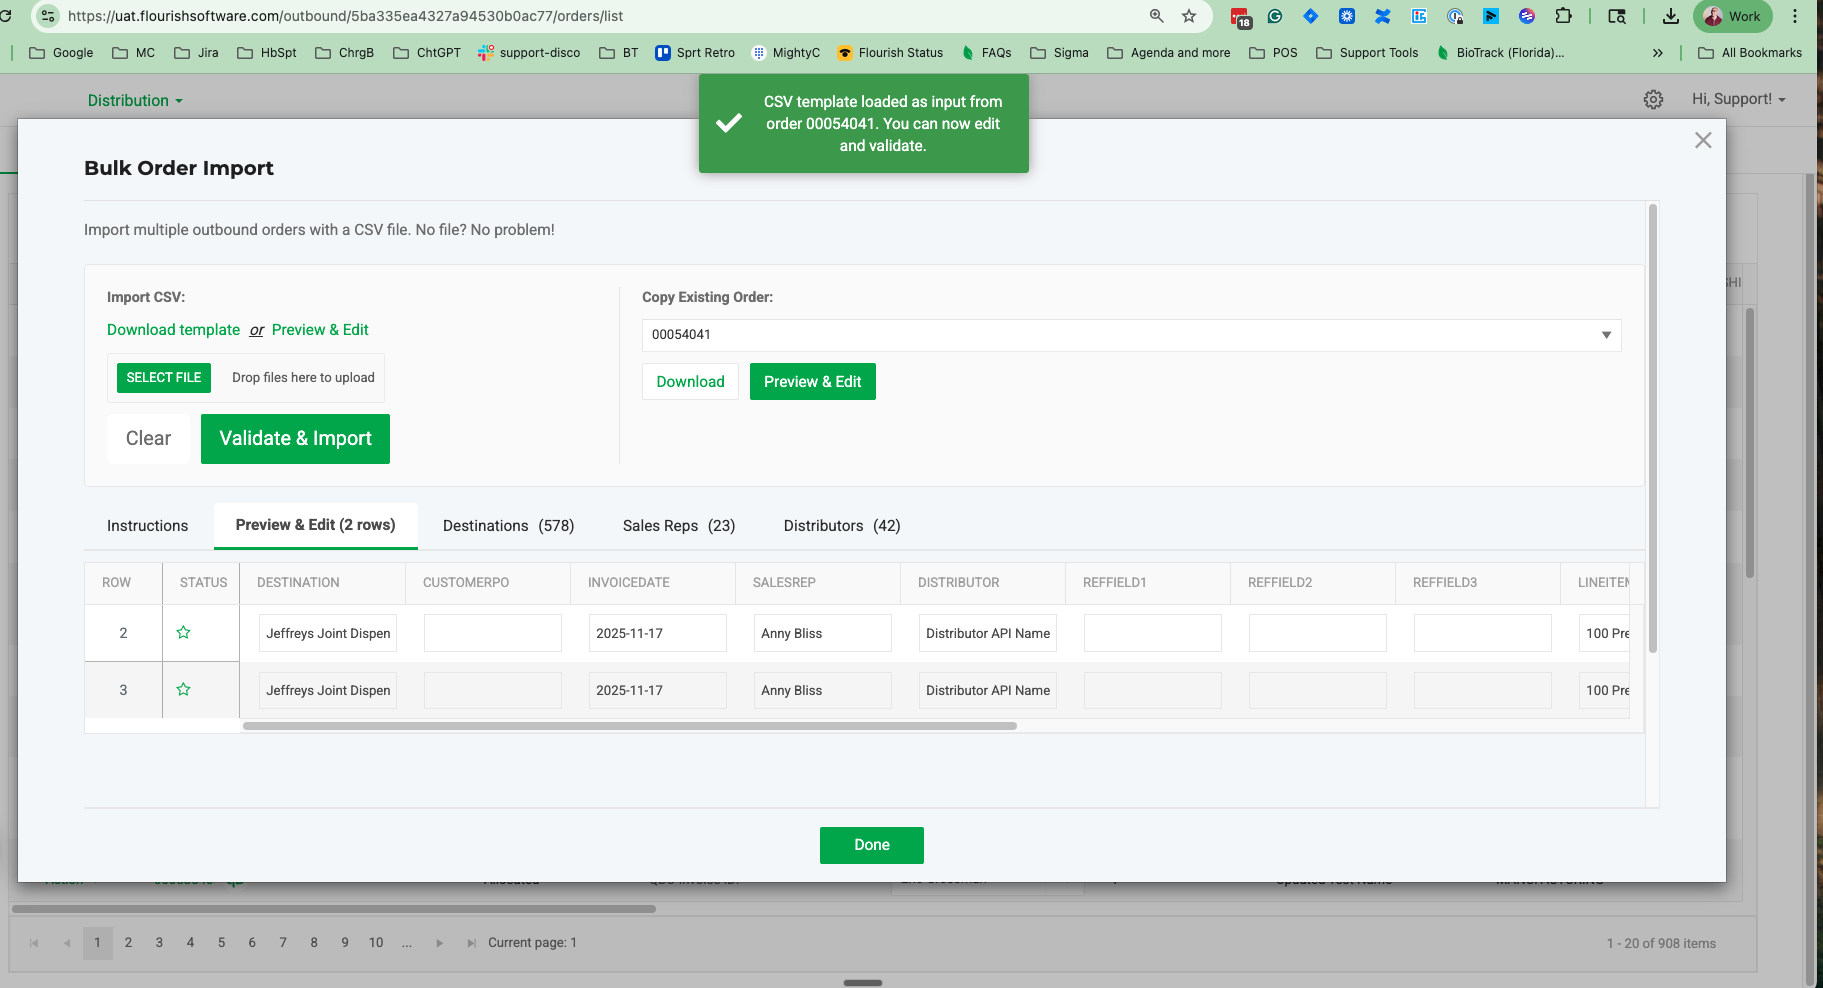The width and height of the screenshot is (1823, 988).
Task: Click the SELECT FILE button
Action: coord(164,378)
